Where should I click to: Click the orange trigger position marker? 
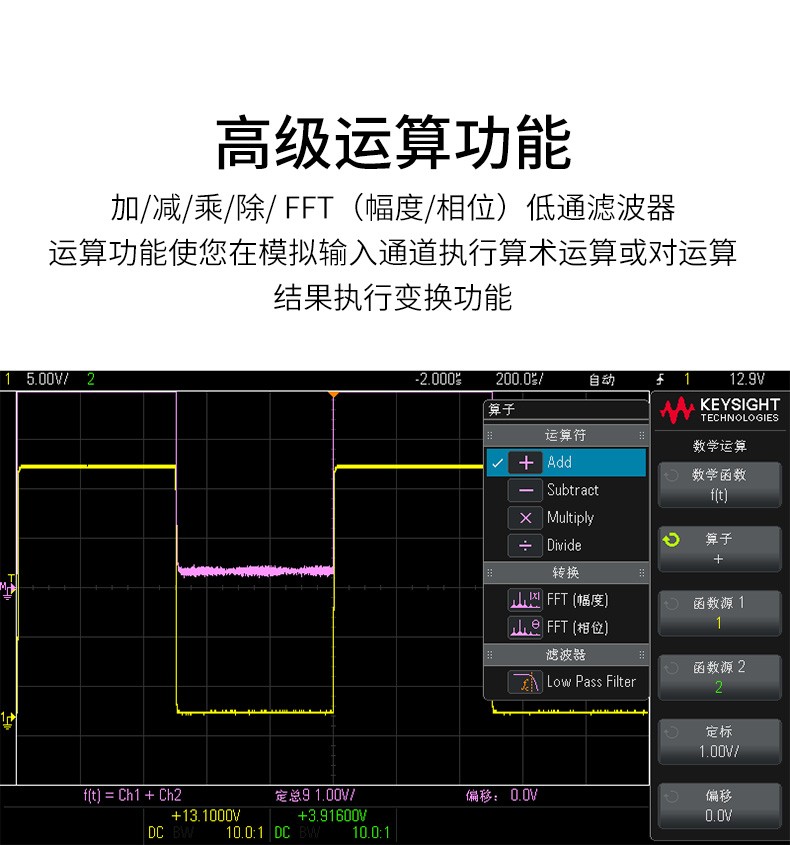coord(334,394)
